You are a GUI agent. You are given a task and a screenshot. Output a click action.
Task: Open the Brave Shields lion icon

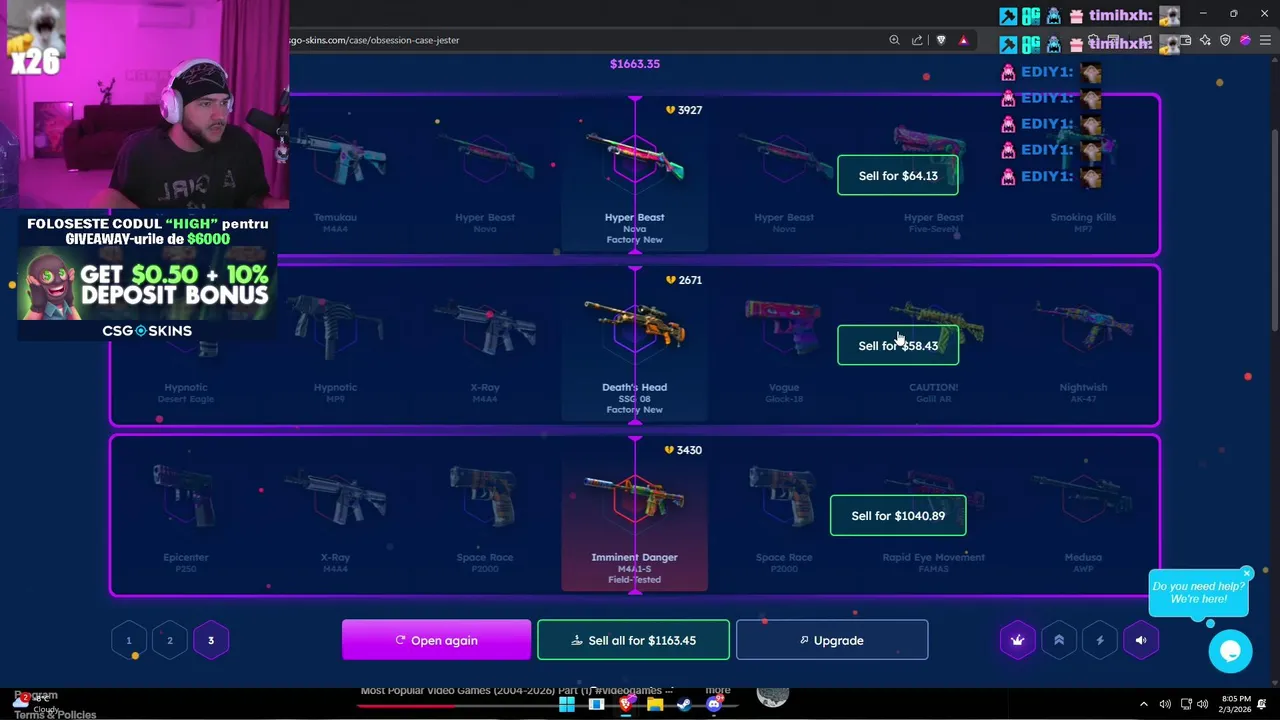tap(941, 40)
